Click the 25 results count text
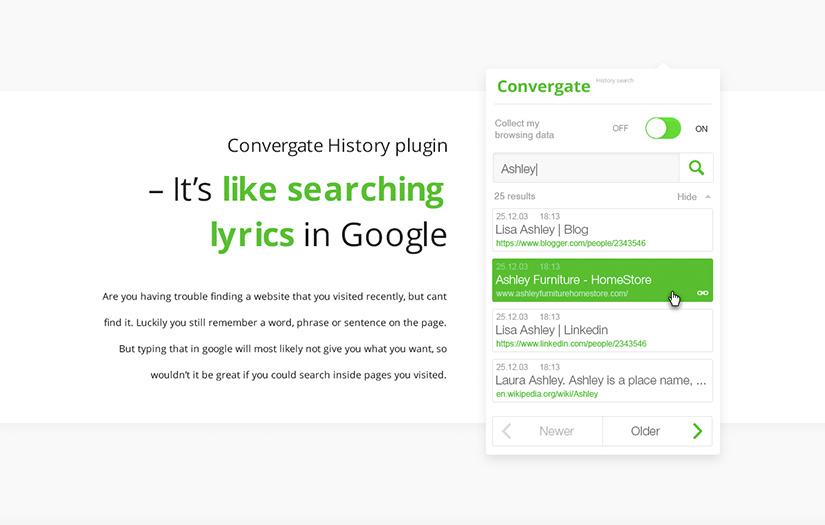The height and width of the screenshot is (525, 825). [x=515, y=196]
